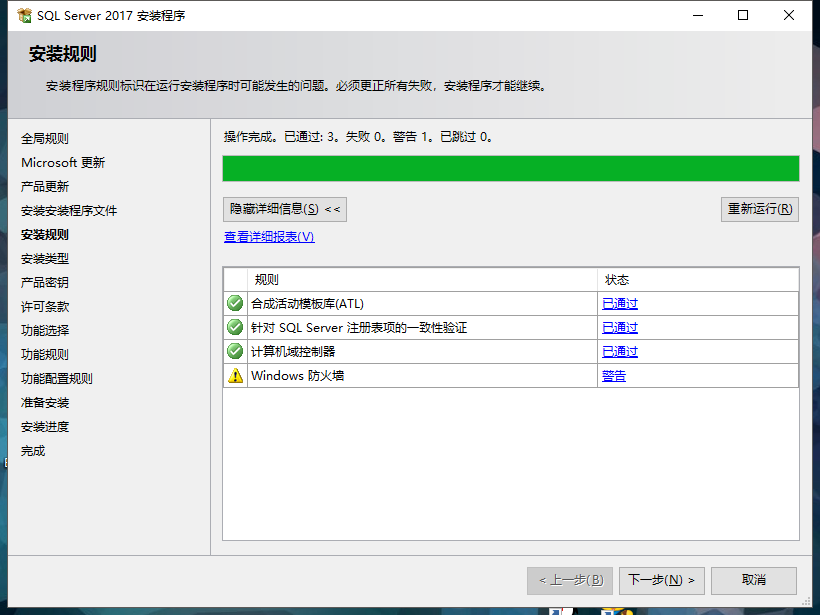Open the 警告 link for Windows 防火墙
The height and width of the screenshot is (615, 820).
613,376
